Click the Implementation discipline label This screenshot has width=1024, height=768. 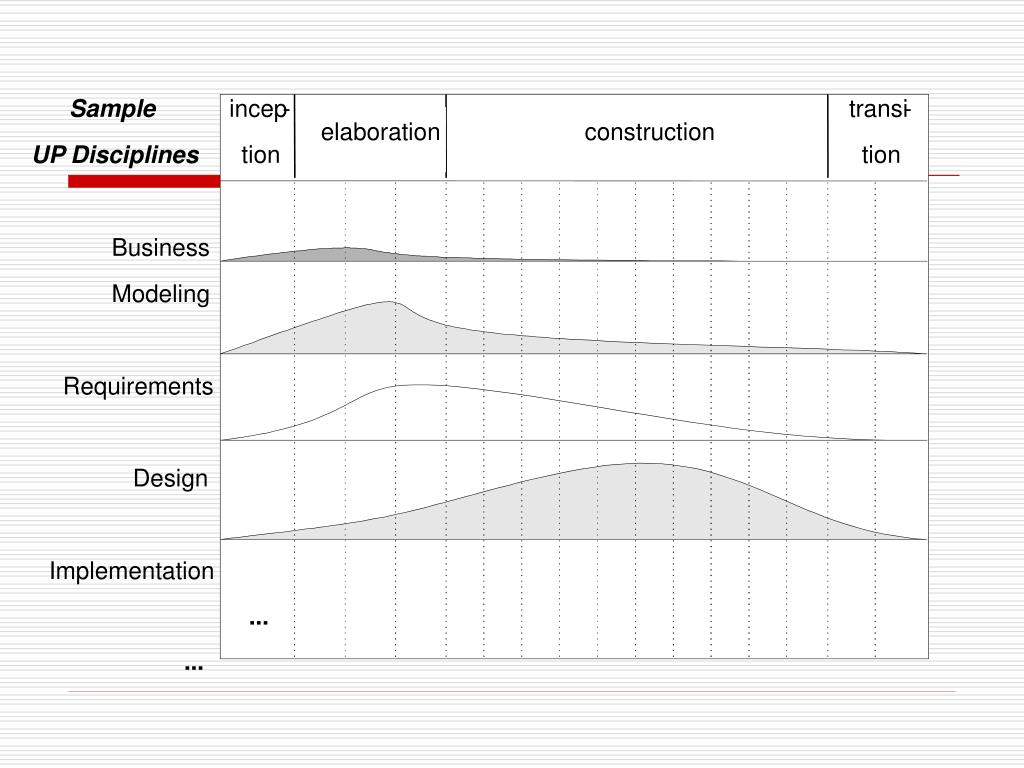pos(131,571)
